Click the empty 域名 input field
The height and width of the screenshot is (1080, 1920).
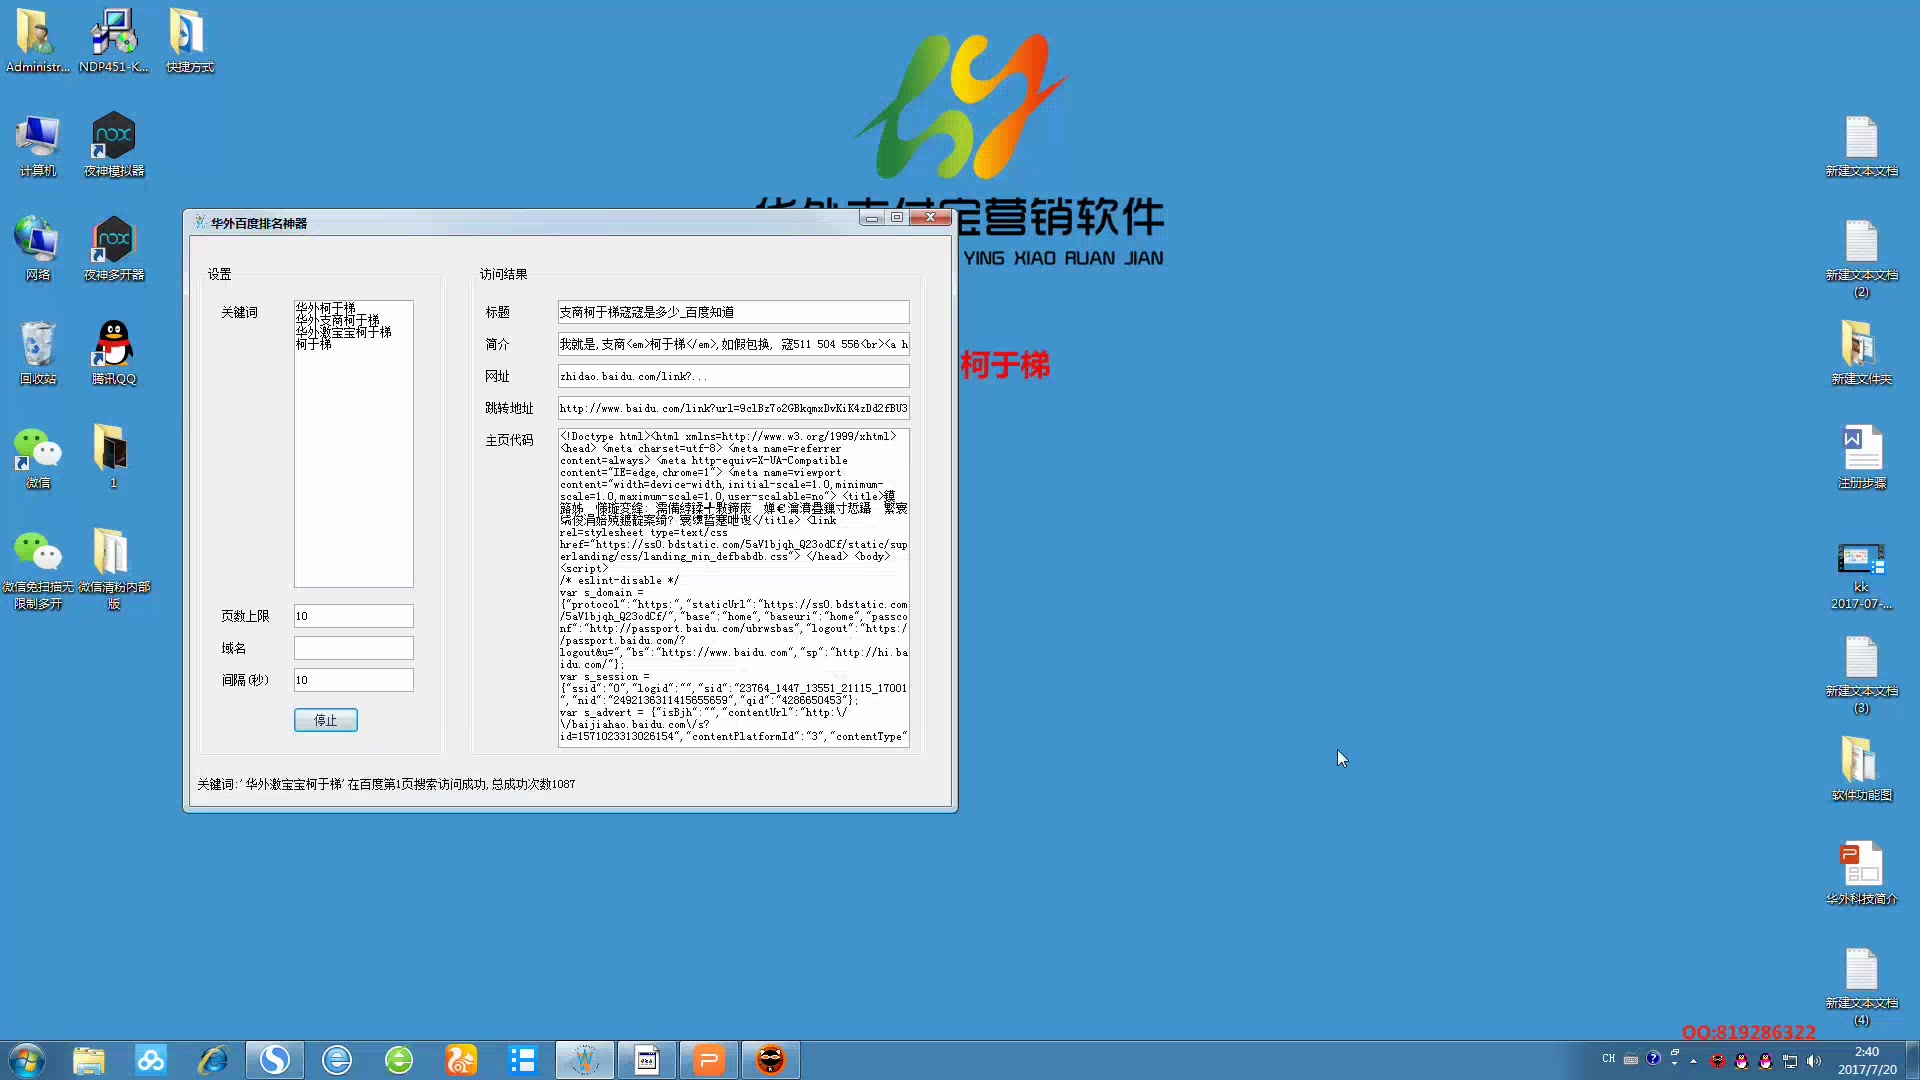pyautogui.click(x=353, y=648)
